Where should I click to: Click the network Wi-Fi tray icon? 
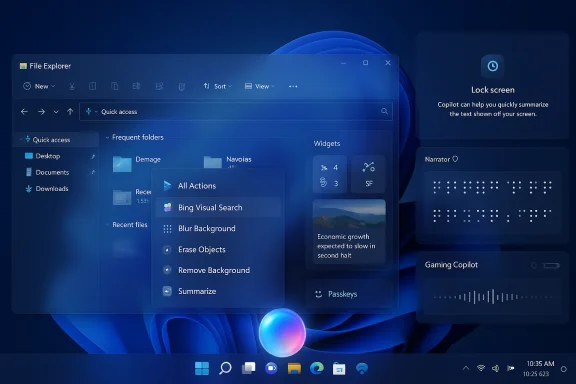(480, 368)
